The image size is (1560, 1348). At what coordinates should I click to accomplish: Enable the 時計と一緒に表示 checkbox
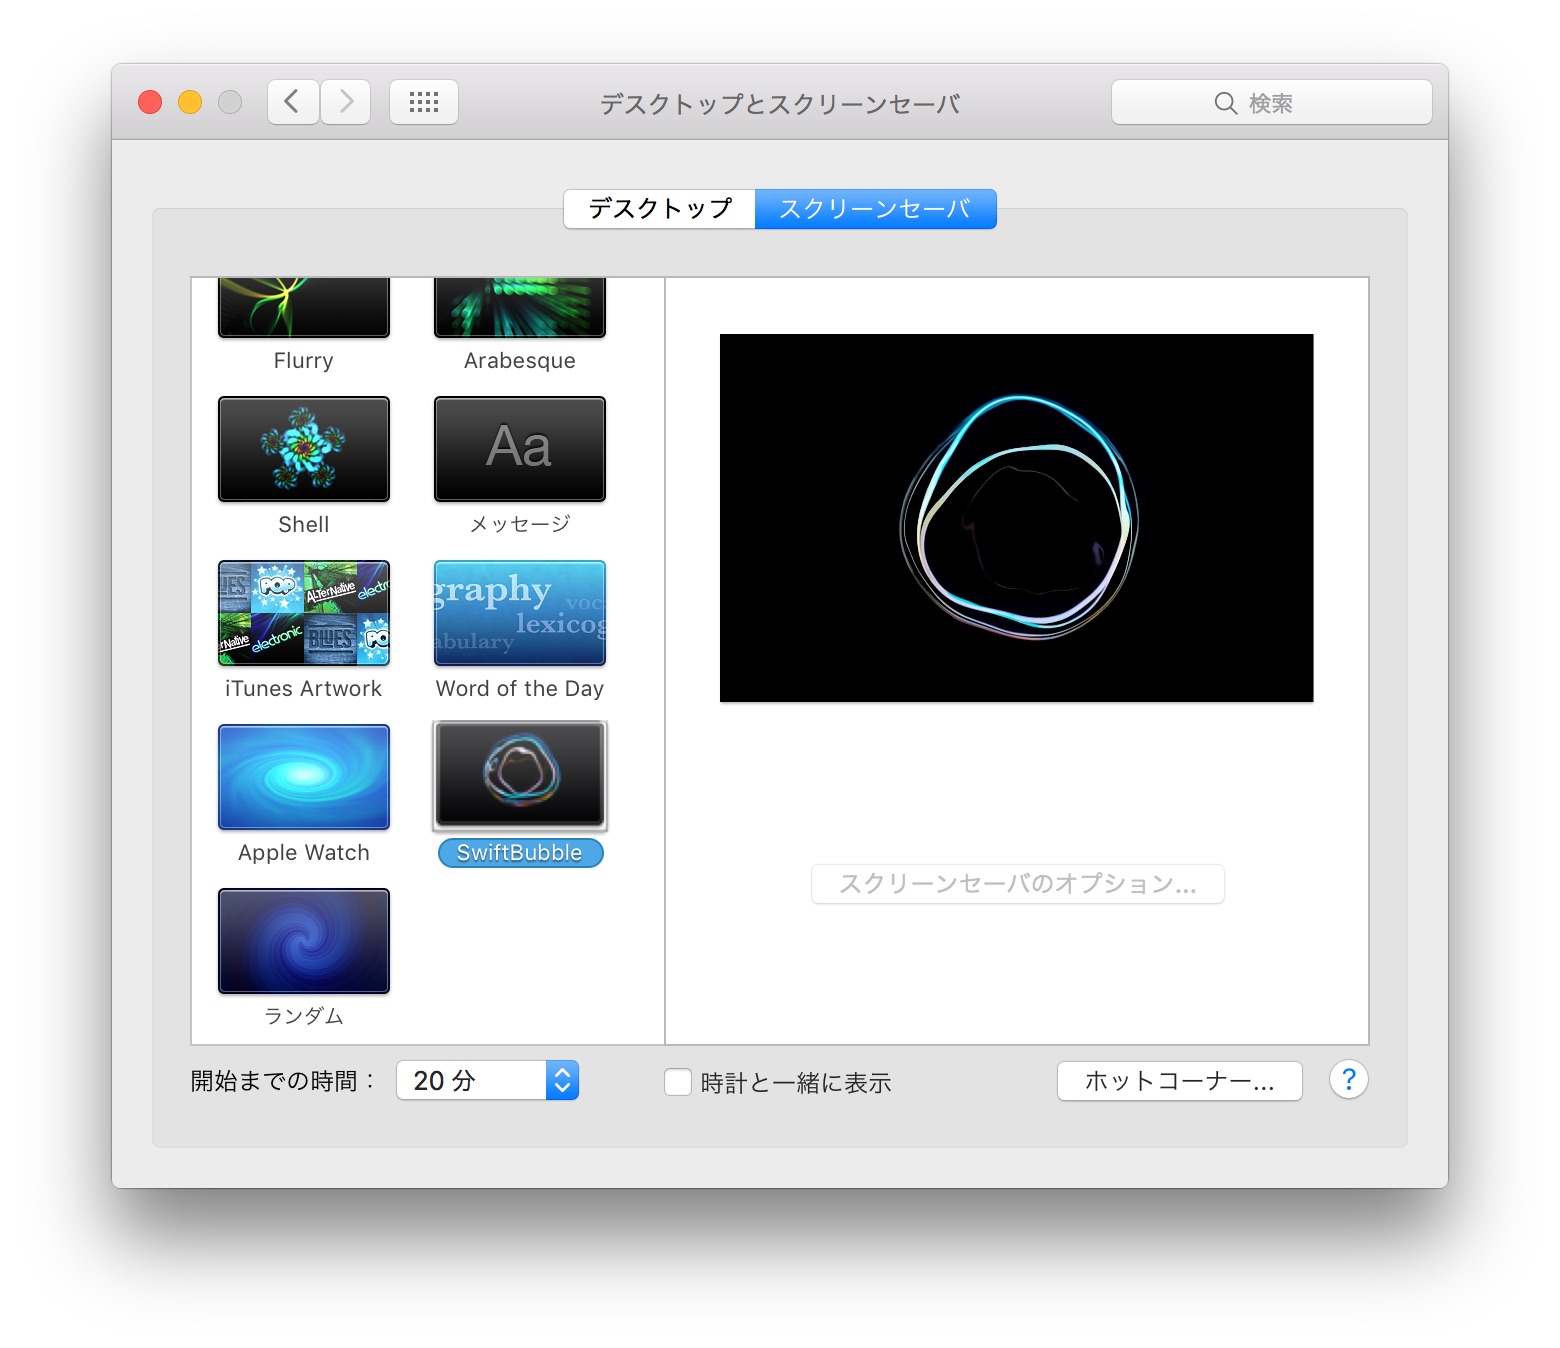coord(678,1082)
